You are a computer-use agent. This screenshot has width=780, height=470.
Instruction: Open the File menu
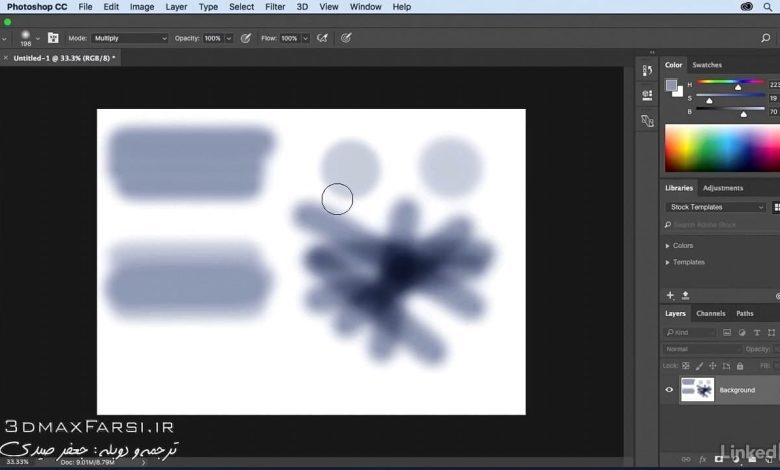tap(85, 7)
